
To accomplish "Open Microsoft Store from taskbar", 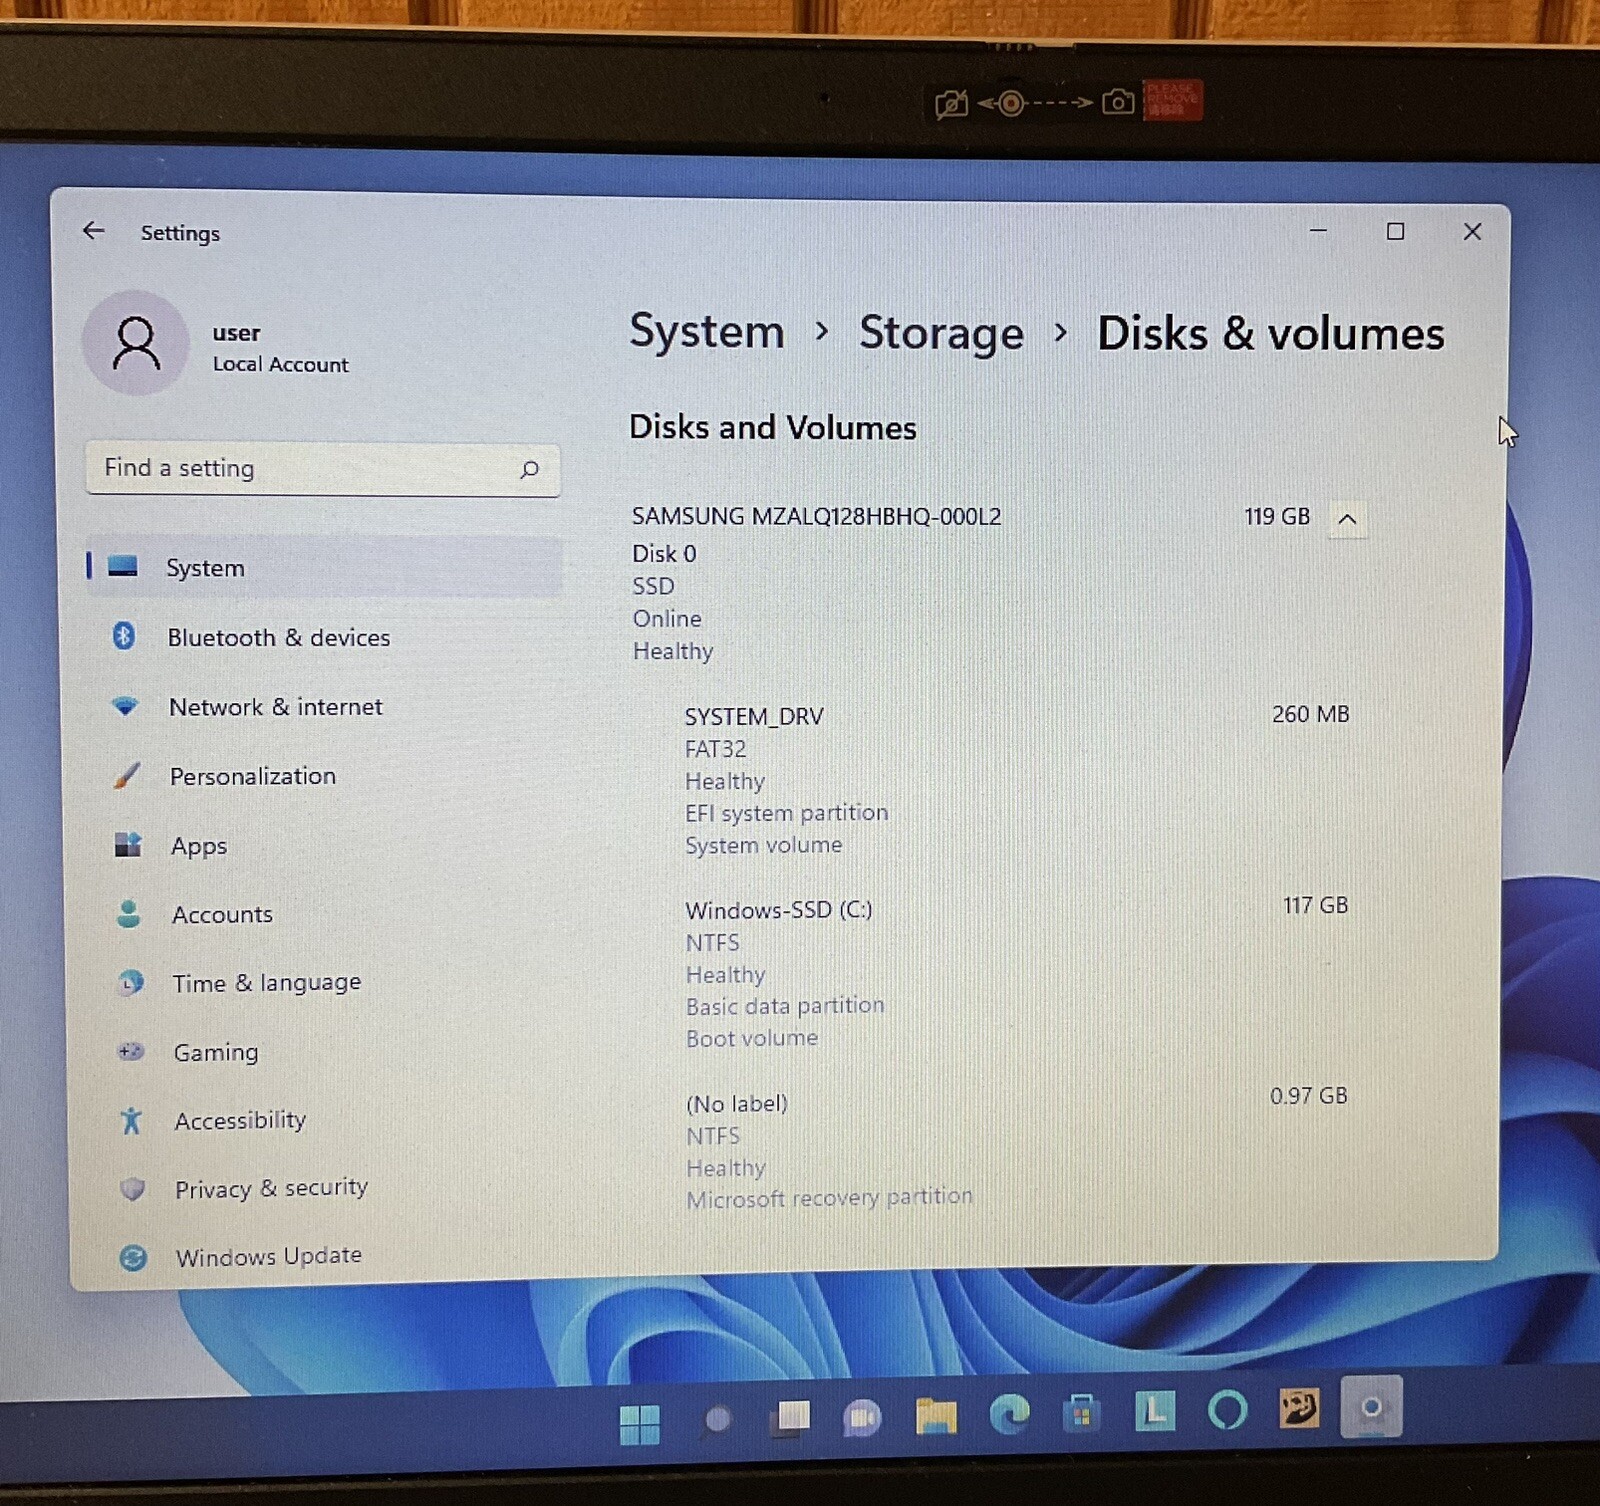I will [1081, 1413].
